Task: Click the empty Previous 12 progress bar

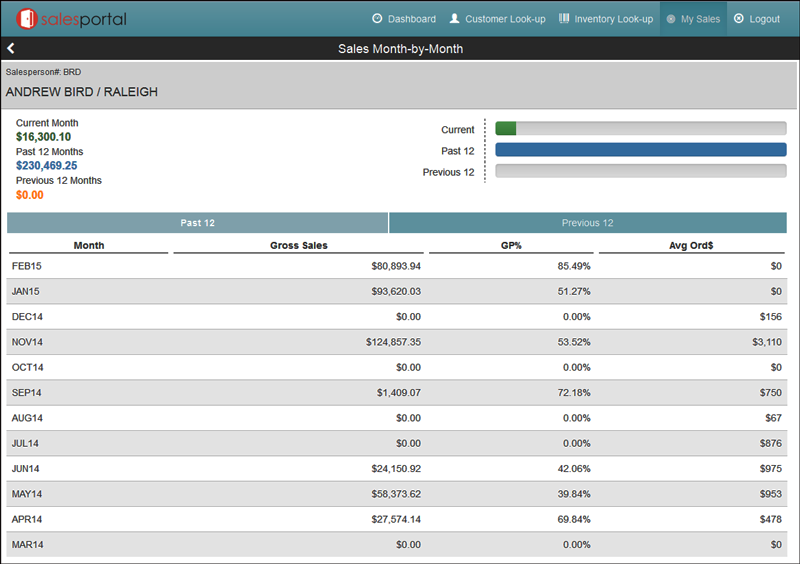Action: [640, 172]
